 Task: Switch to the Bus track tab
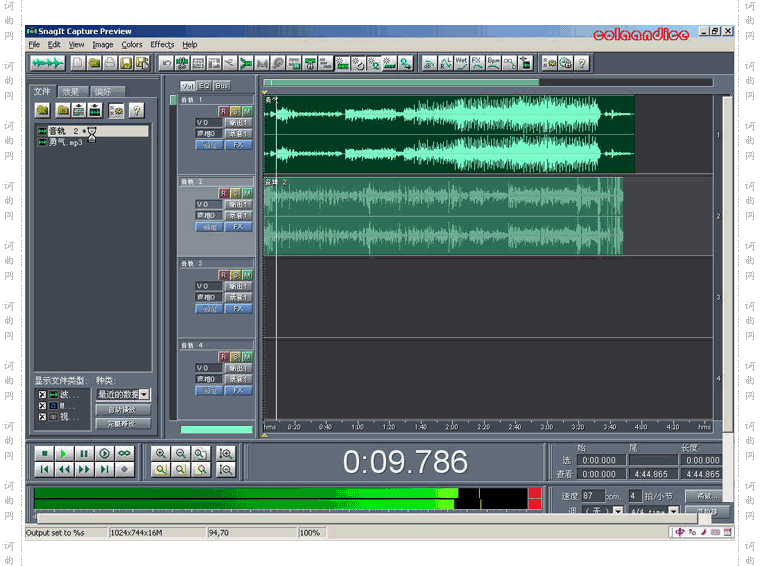[222, 86]
